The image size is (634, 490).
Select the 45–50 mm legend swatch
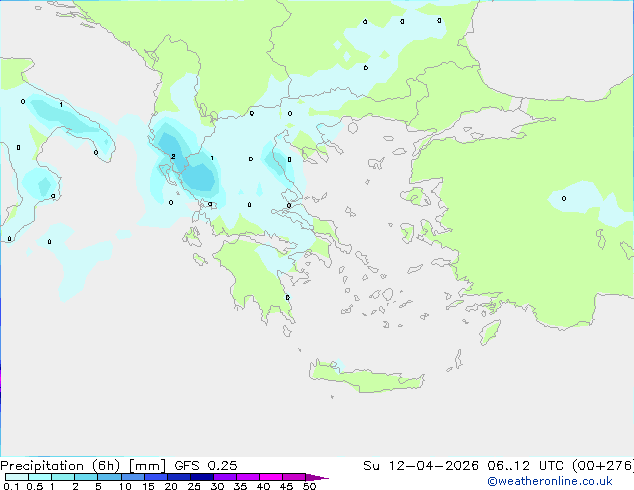[294, 477]
